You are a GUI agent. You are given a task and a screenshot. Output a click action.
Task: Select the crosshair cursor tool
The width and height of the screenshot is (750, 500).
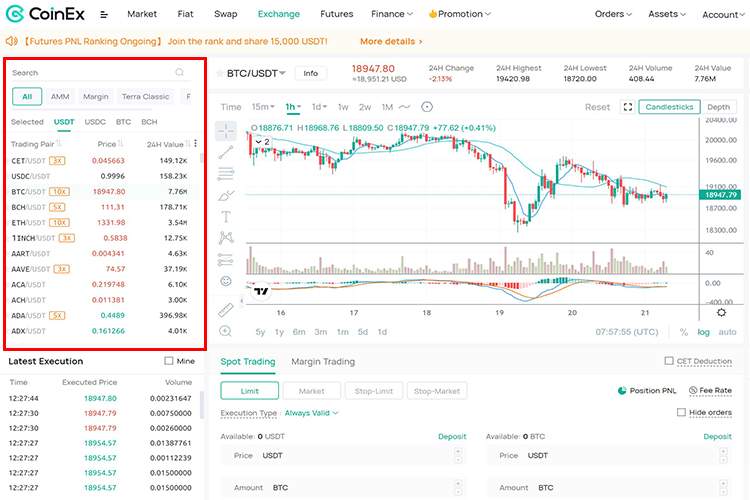(x=225, y=131)
